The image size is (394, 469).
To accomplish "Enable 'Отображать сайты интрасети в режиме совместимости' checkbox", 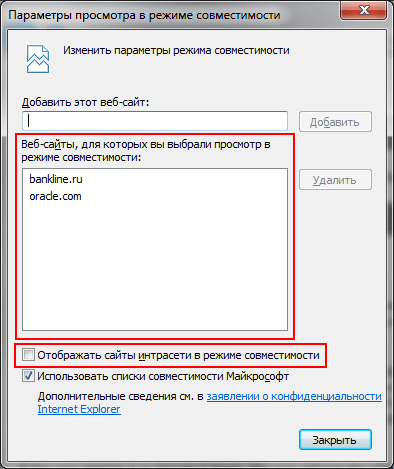I will tap(28, 355).
